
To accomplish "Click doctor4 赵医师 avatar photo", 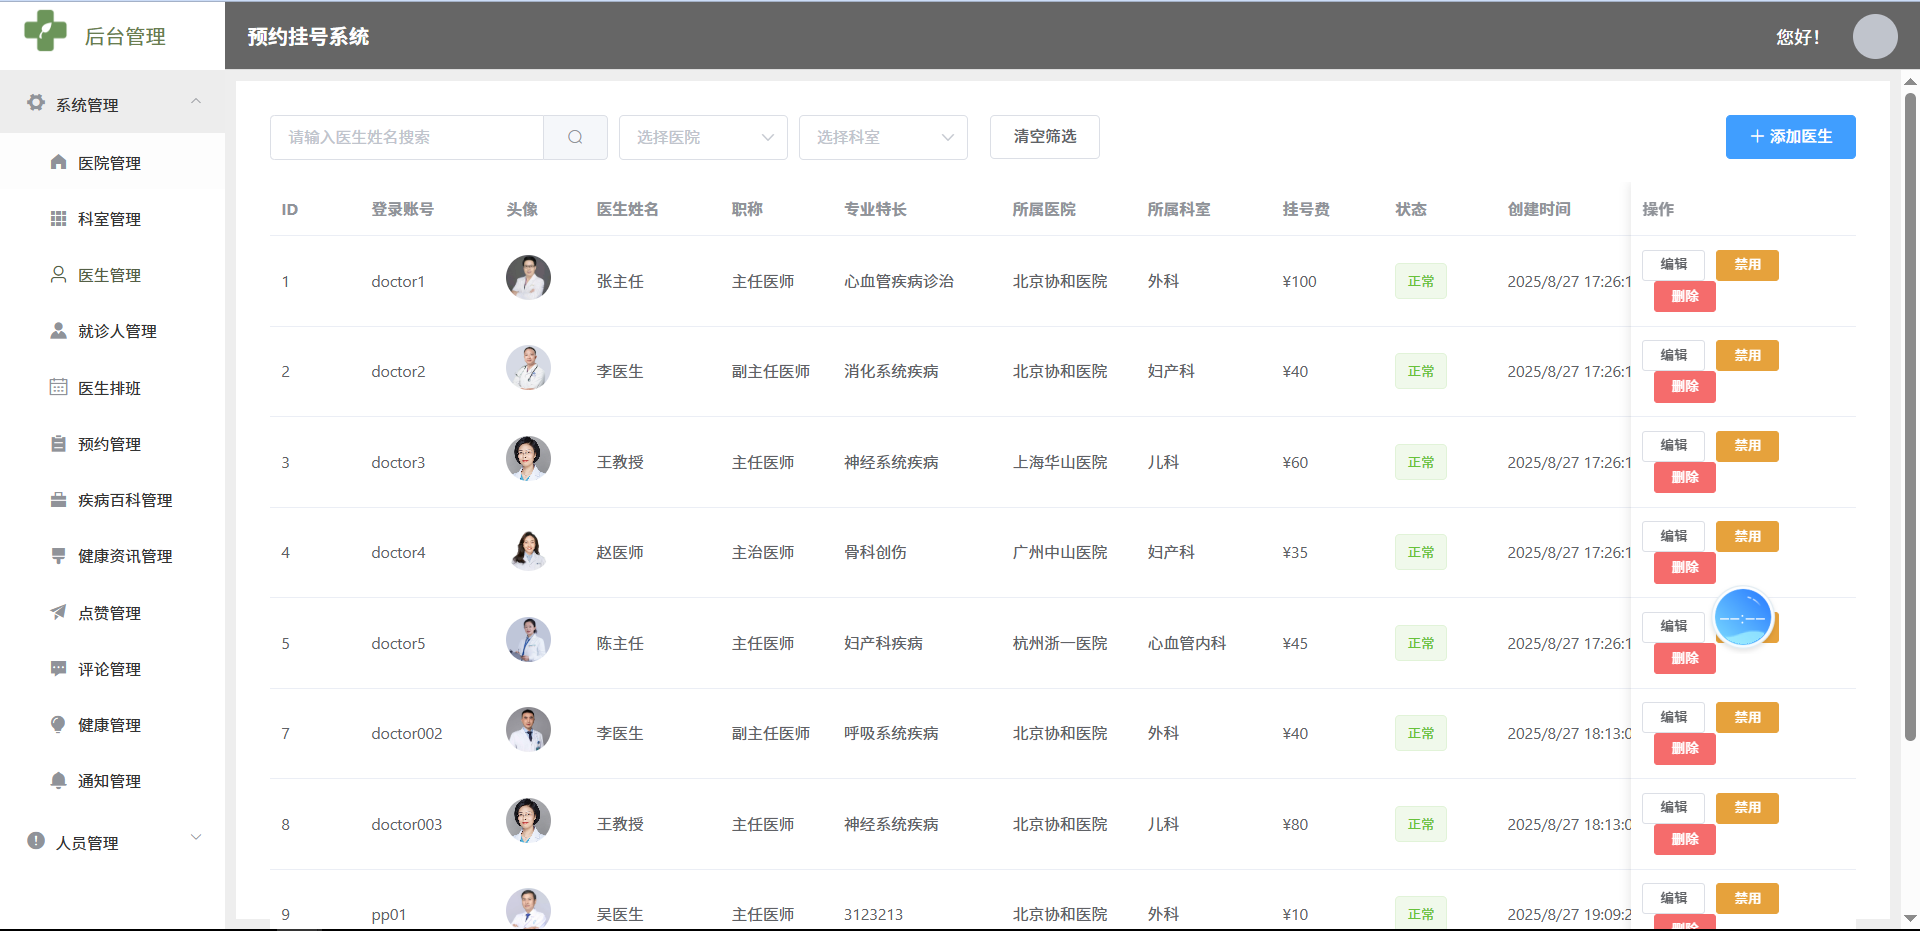I will coord(528,549).
